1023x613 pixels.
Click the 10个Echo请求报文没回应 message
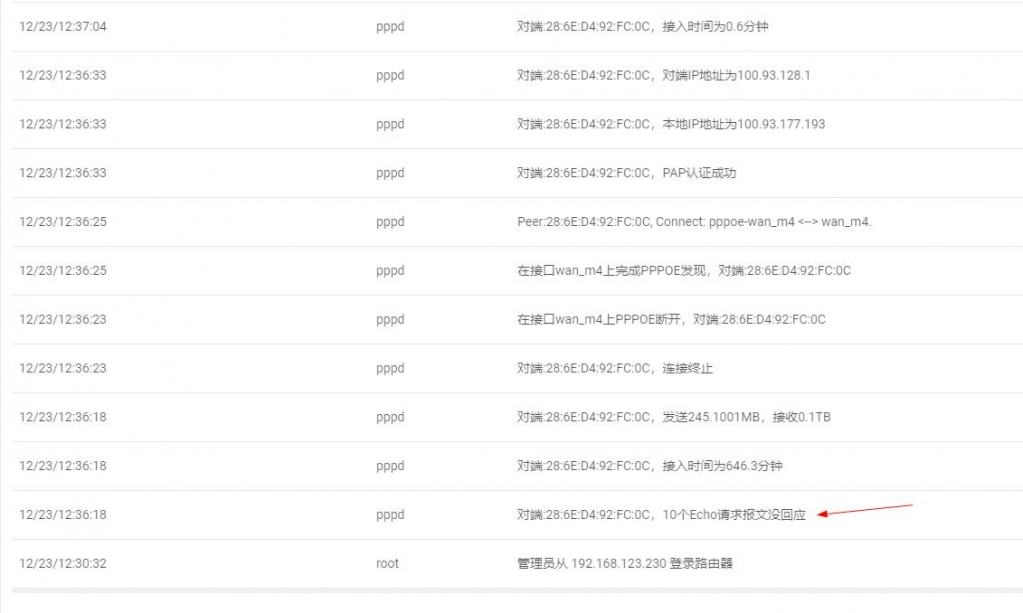pos(660,515)
